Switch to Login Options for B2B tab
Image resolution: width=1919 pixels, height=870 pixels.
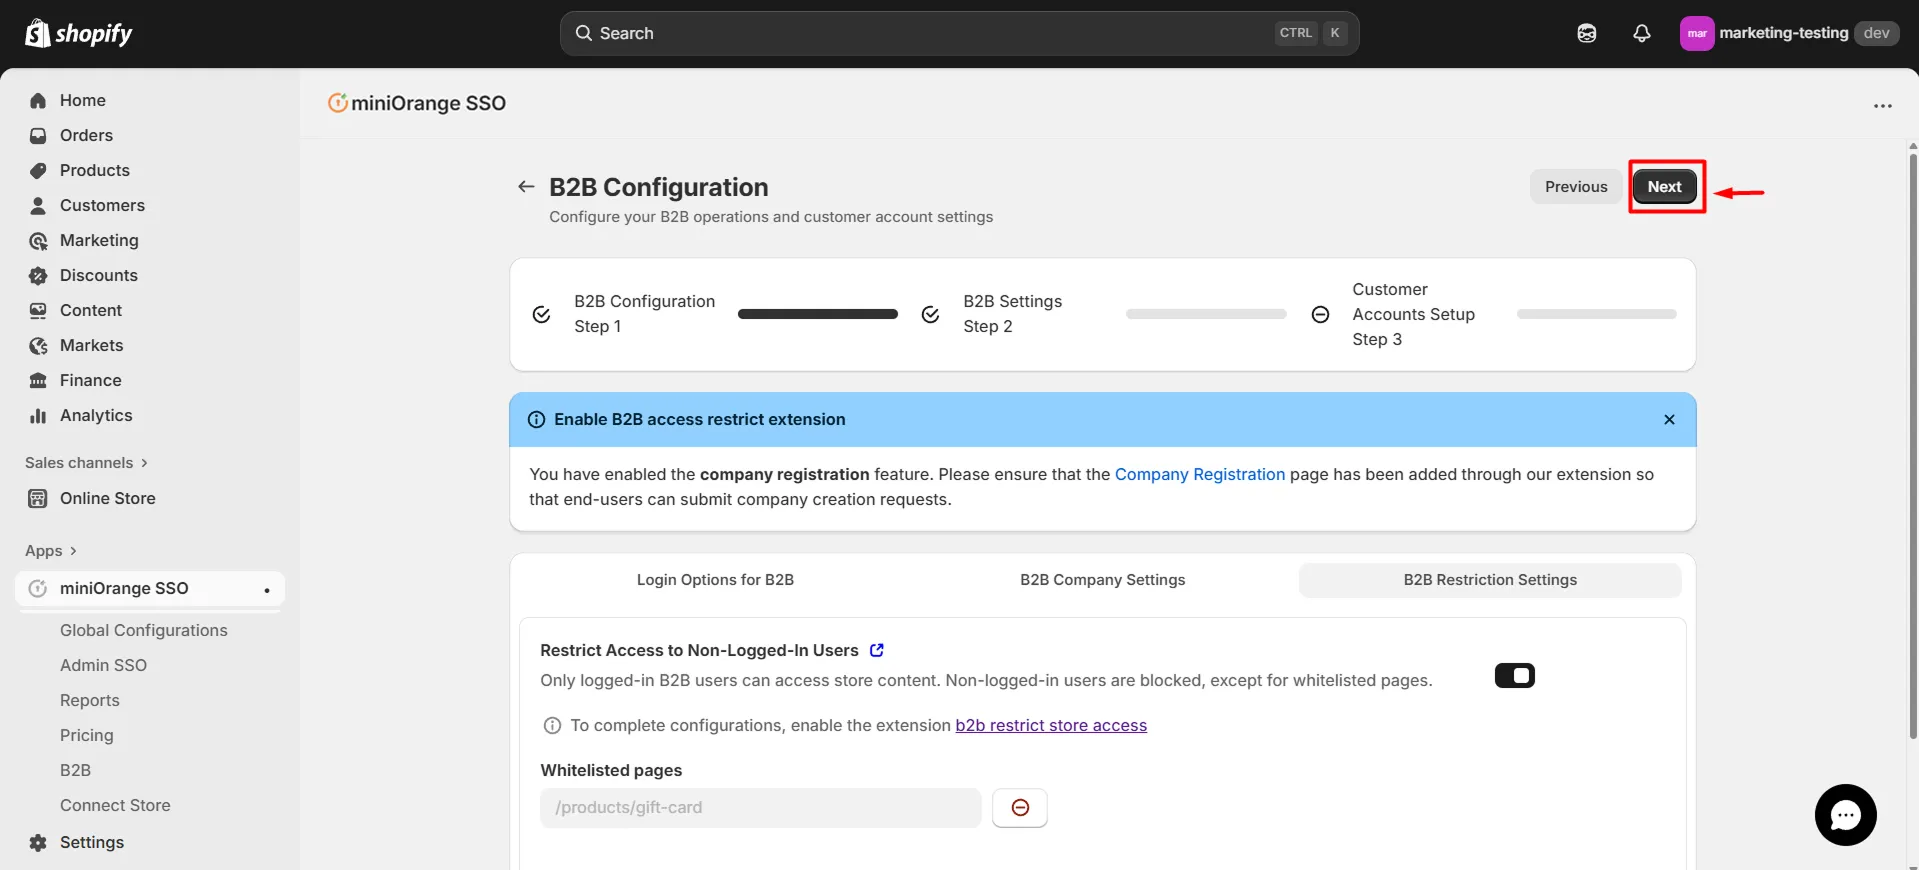pos(715,580)
